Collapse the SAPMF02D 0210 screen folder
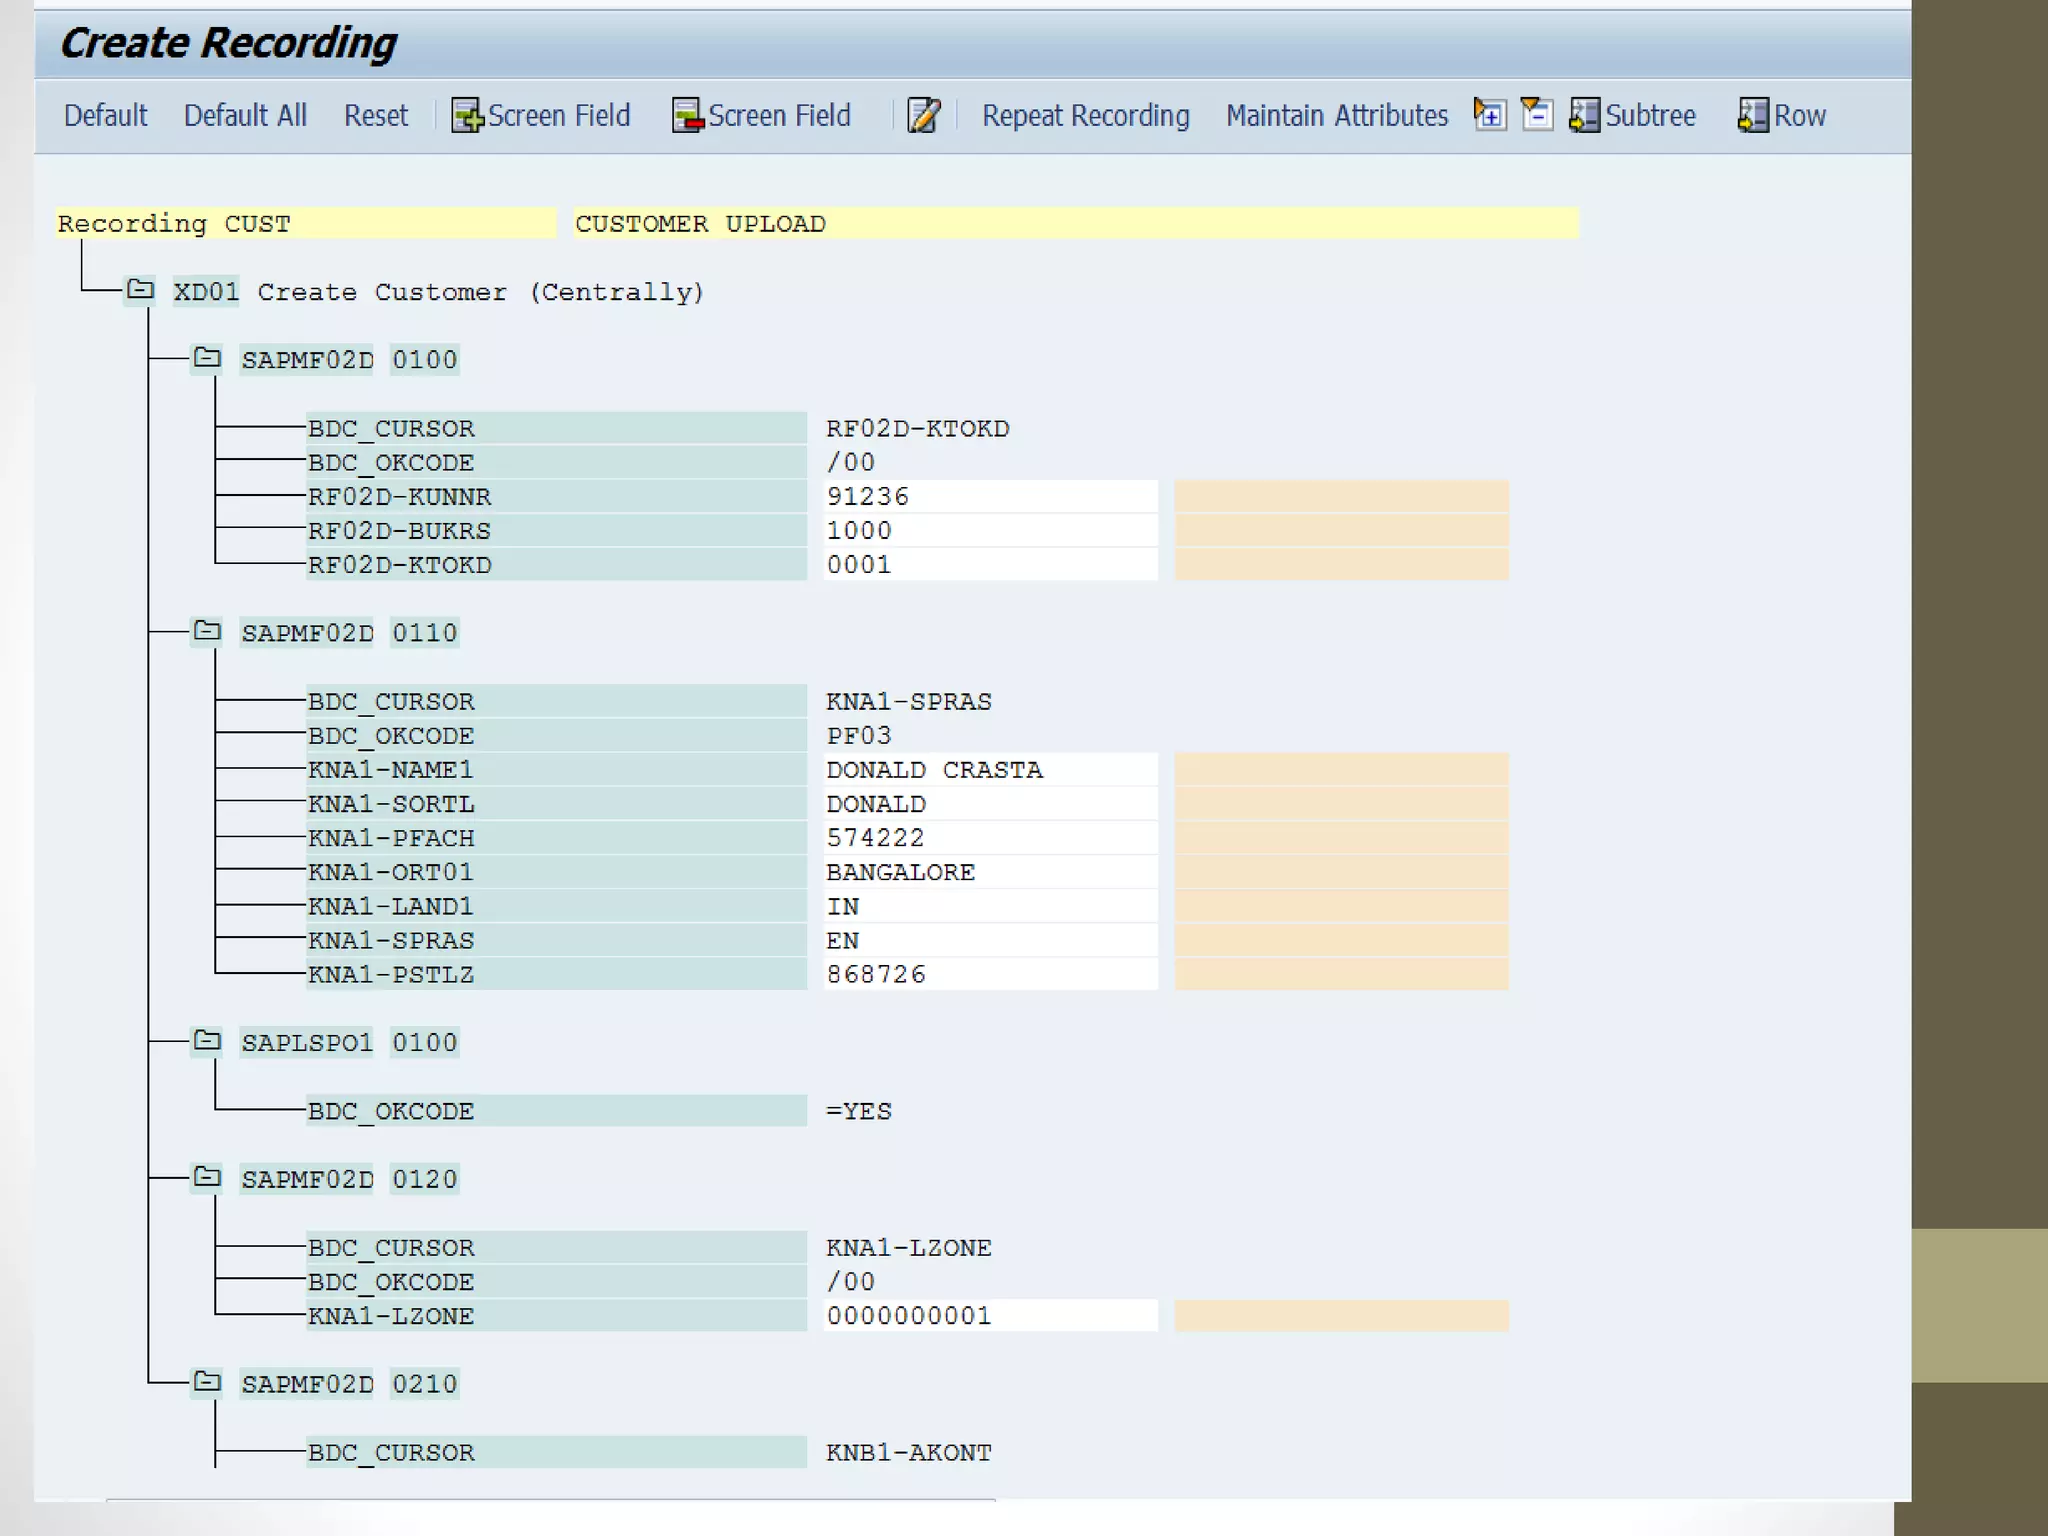This screenshot has height=1536, width=2048. [x=207, y=1383]
